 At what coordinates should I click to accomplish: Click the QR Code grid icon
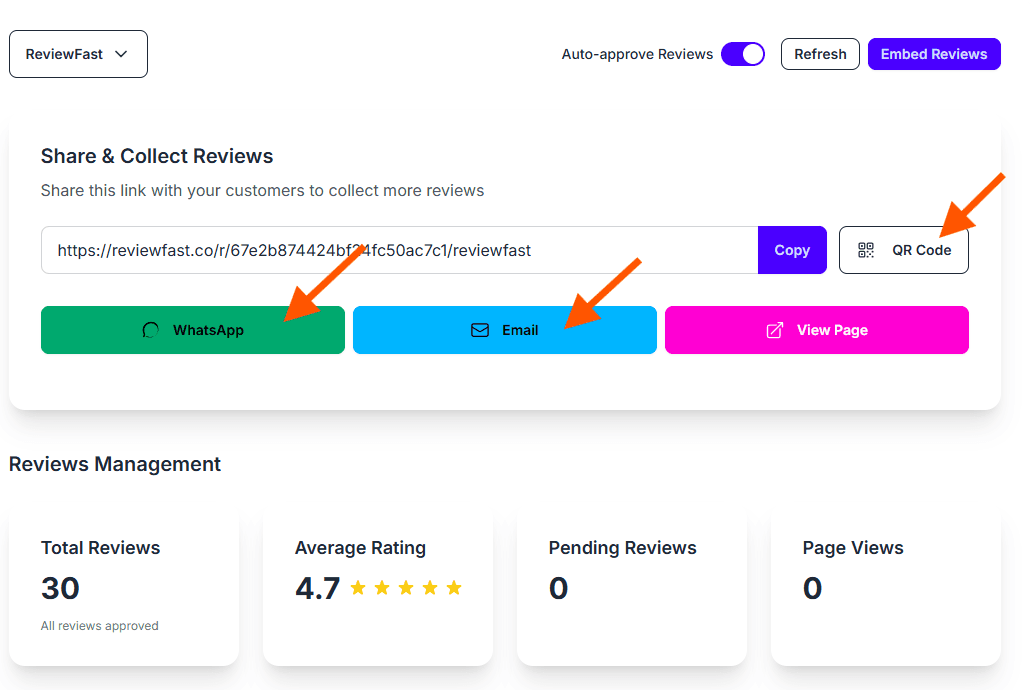click(x=866, y=250)
